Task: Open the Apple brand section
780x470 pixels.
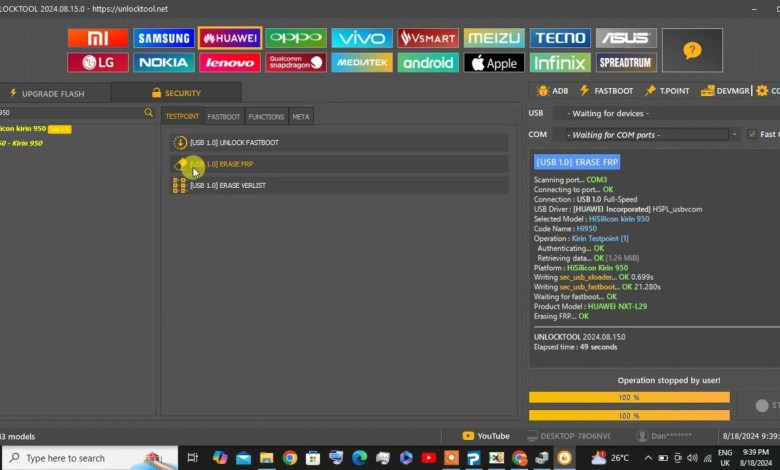Action: 494,63
